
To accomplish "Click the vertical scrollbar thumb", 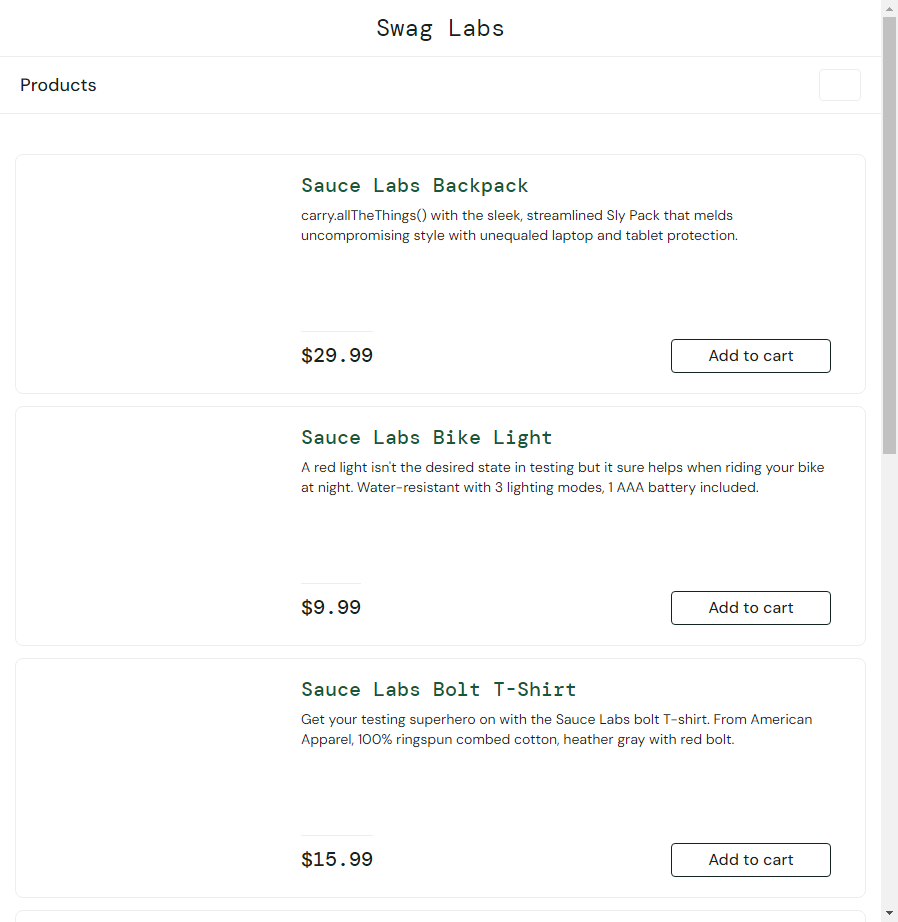I will click(889, 235).
